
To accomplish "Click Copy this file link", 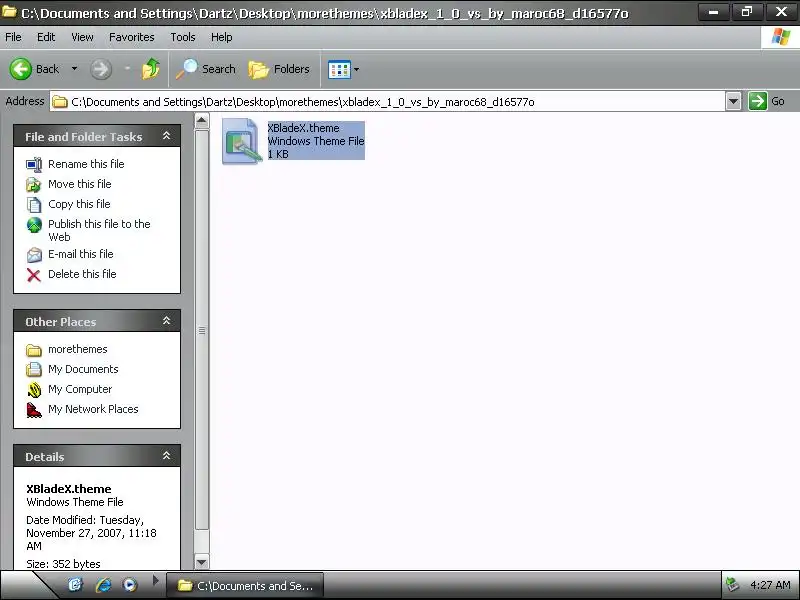I will pyautogui.click(x=79, y=204).
